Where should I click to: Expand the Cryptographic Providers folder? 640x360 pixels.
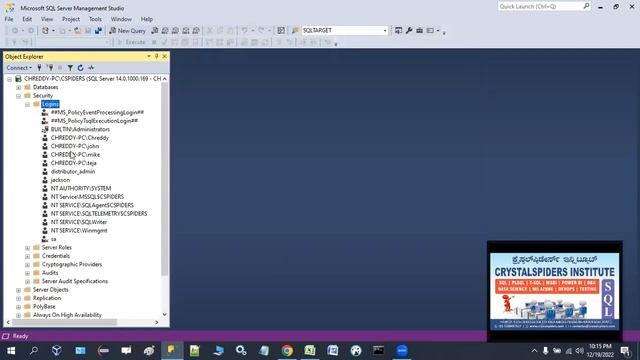click(x=27, y=264)
